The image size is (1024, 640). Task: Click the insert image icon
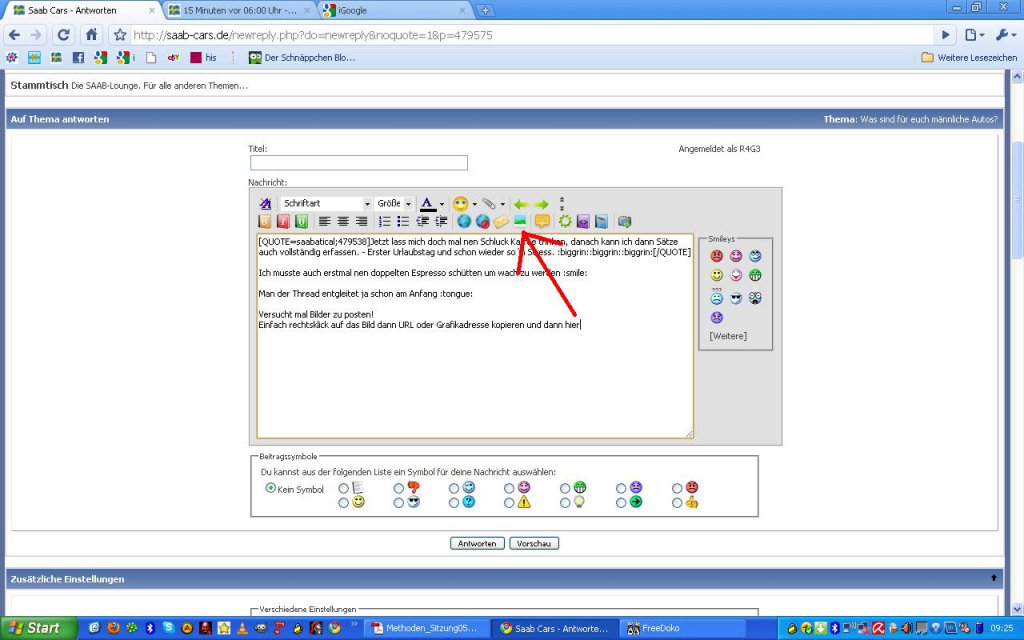(x=520, y=221)
